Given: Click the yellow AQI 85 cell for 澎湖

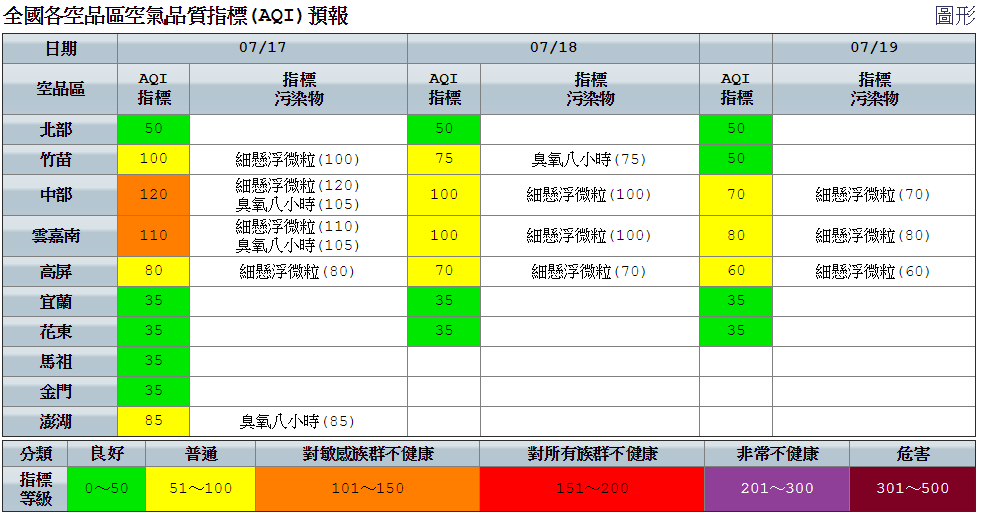Looking at the screenshot, I should [153, 422].
